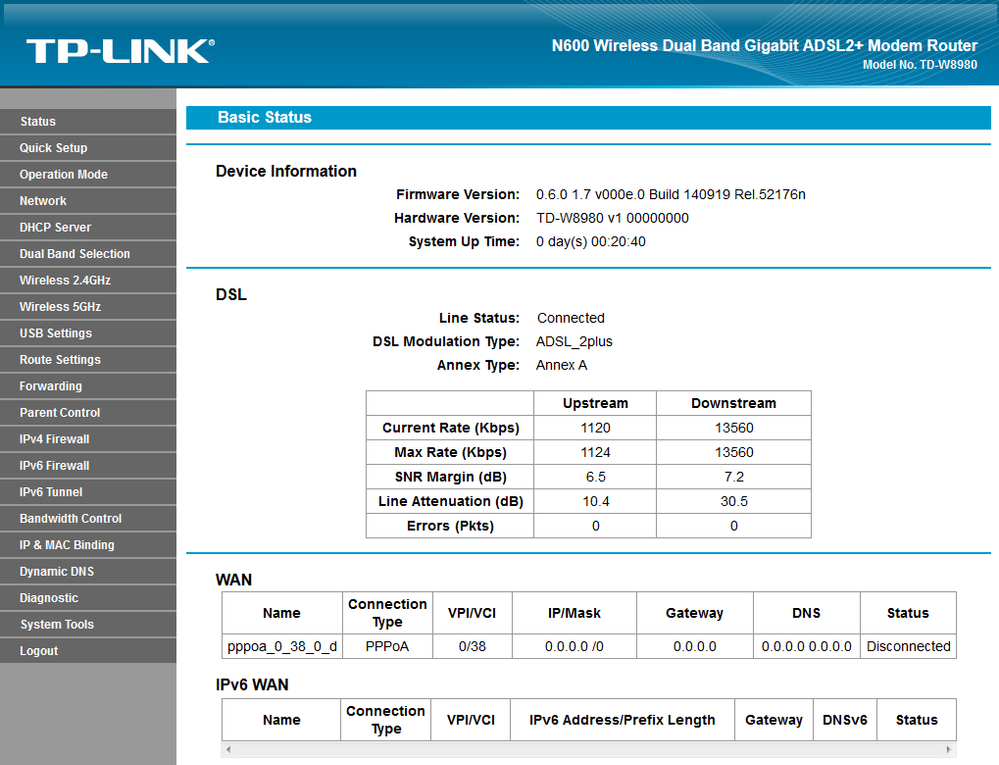999x765 pixels.
Task: Click right arrow of horizontal scrollbar
Action: [949, 750]
